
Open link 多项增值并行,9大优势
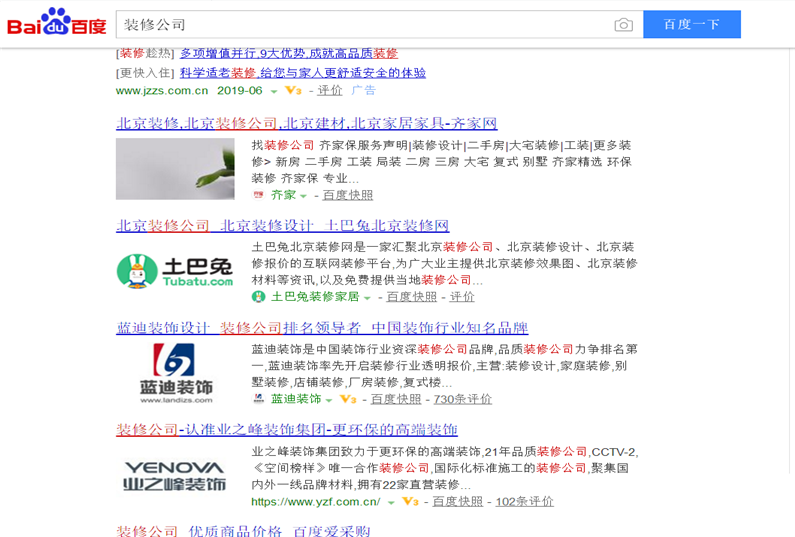click(288, 53)
